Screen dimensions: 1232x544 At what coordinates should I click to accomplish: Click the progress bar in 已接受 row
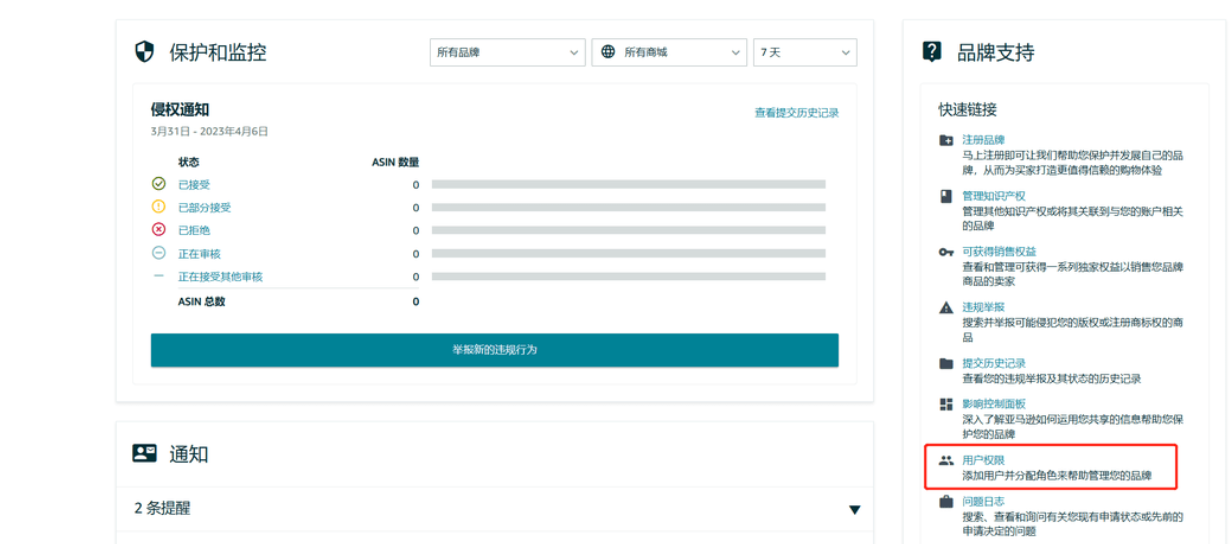tap(628, 185)
